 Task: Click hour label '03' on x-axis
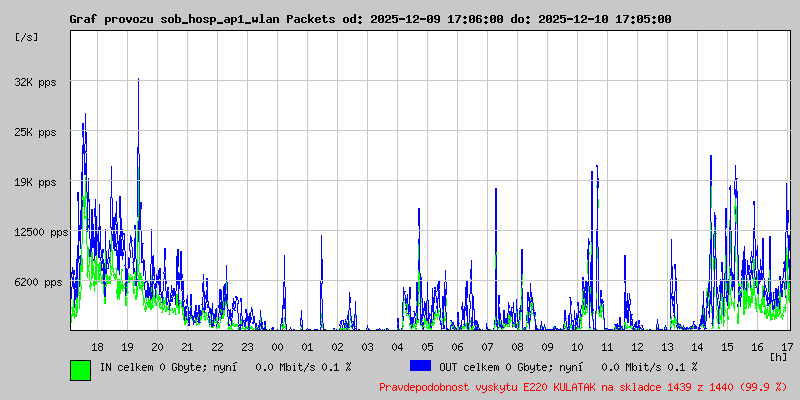coord(367,347)
